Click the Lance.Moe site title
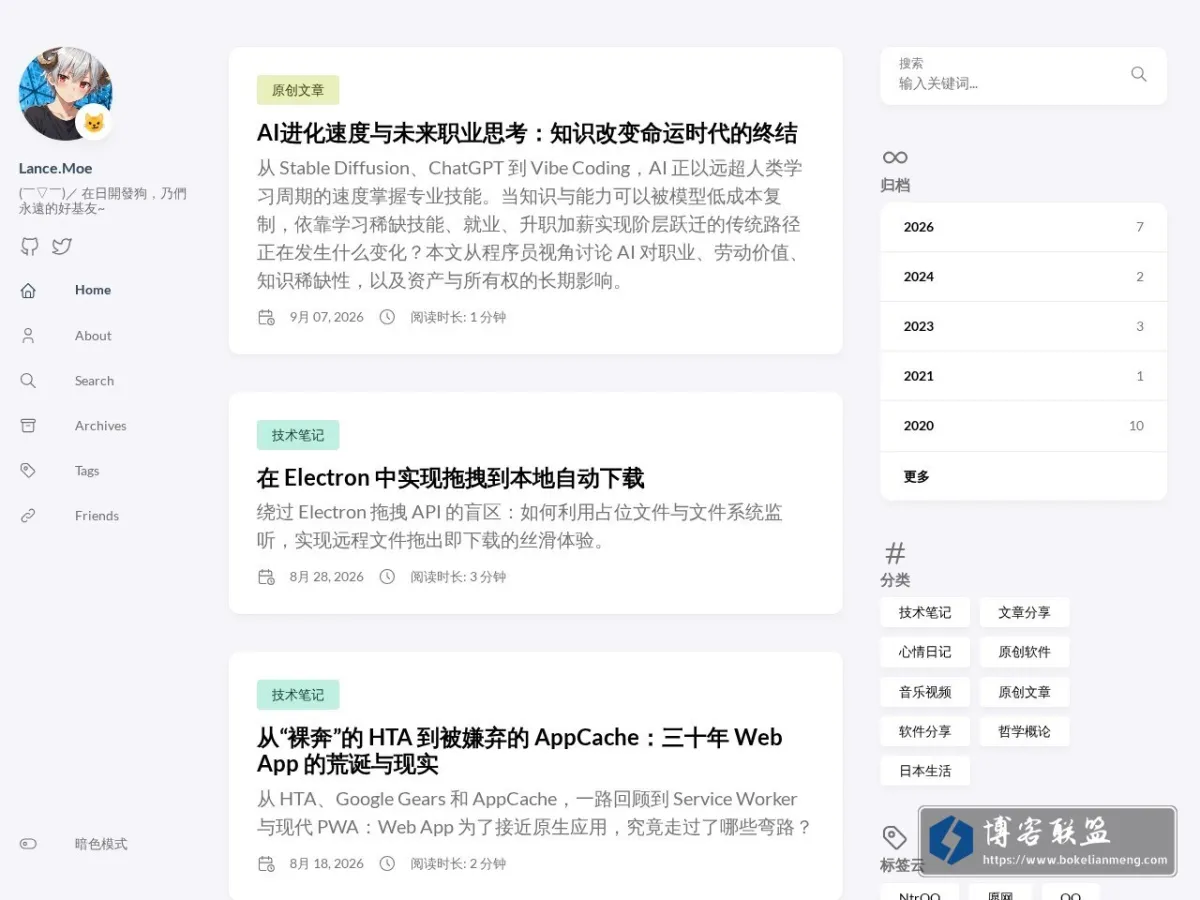Screen dimensions: 1200x900 point(55,168)
